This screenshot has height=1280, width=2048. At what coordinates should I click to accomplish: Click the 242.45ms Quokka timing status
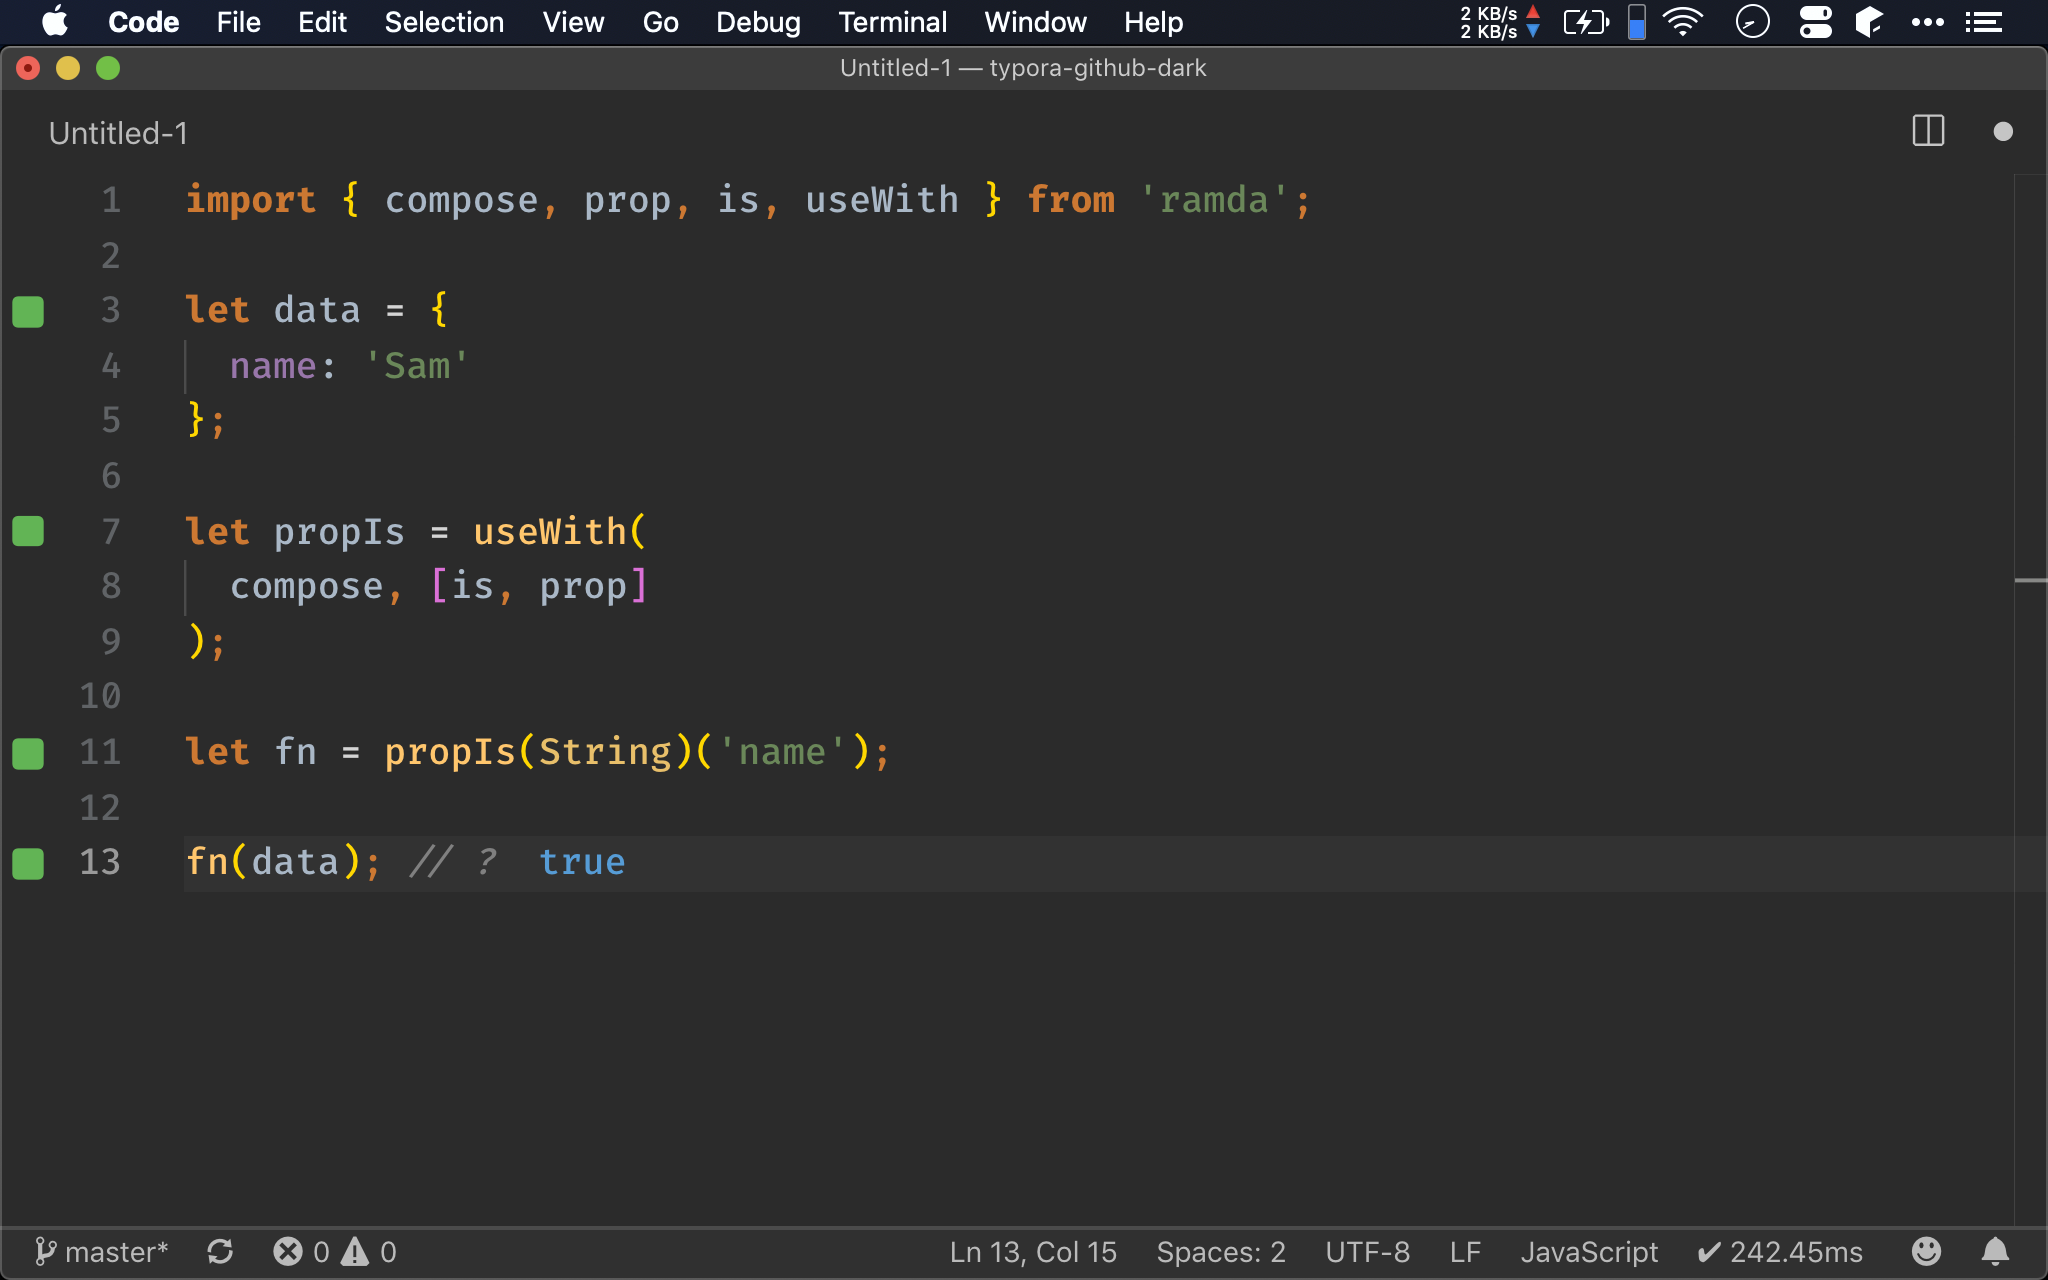pyautogui.click(x=1780, y=1252)
